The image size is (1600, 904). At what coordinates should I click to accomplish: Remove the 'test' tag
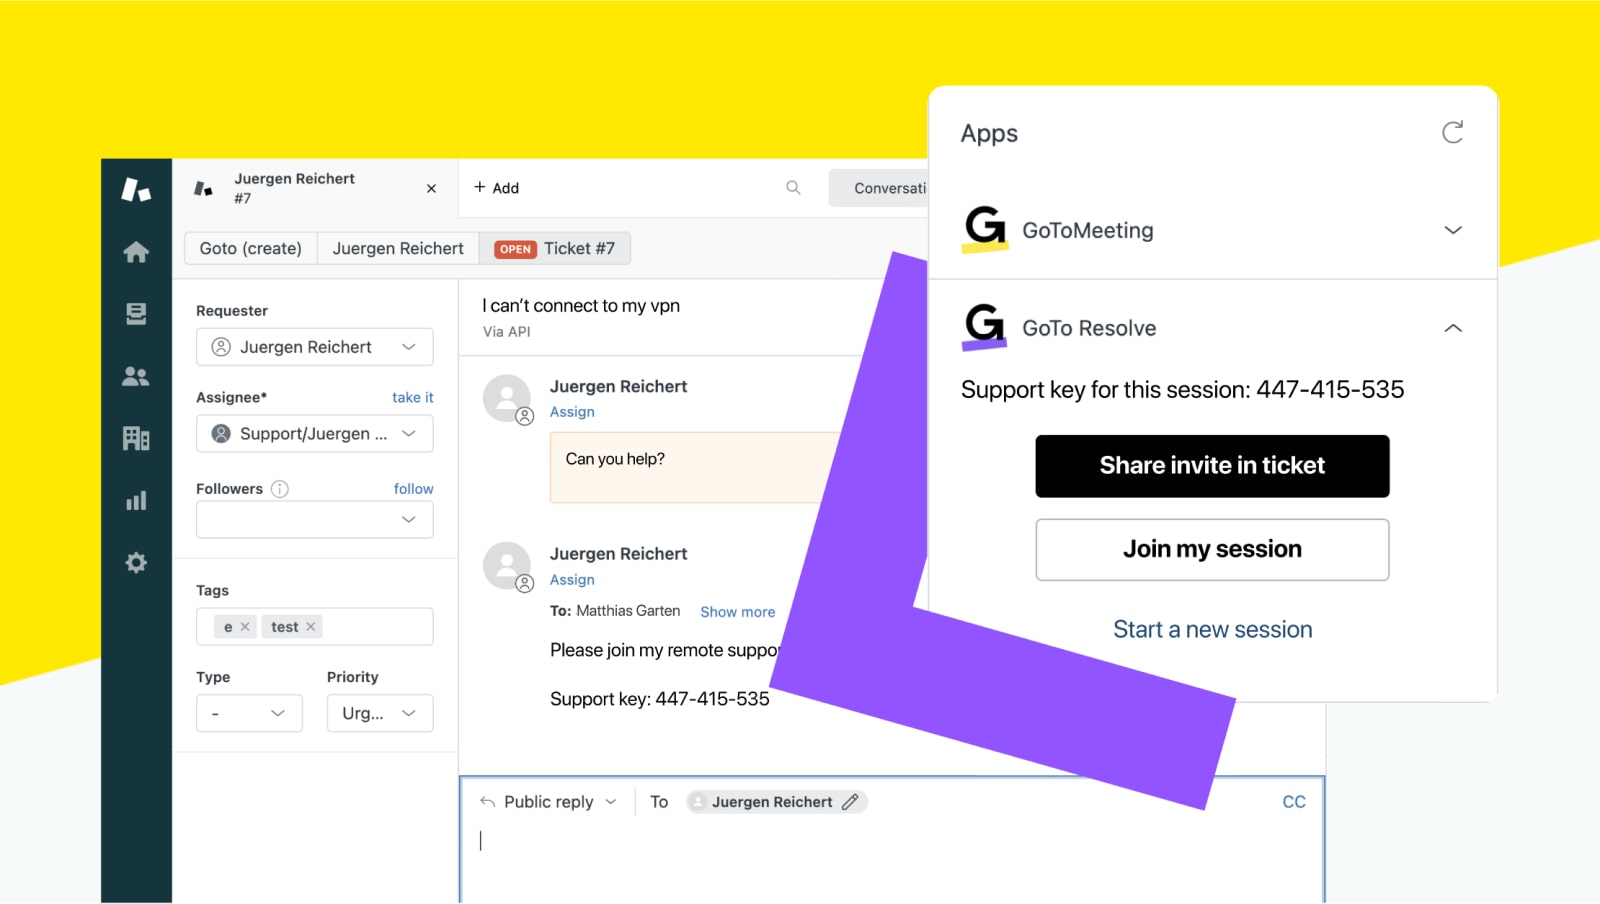pos(311,627)
